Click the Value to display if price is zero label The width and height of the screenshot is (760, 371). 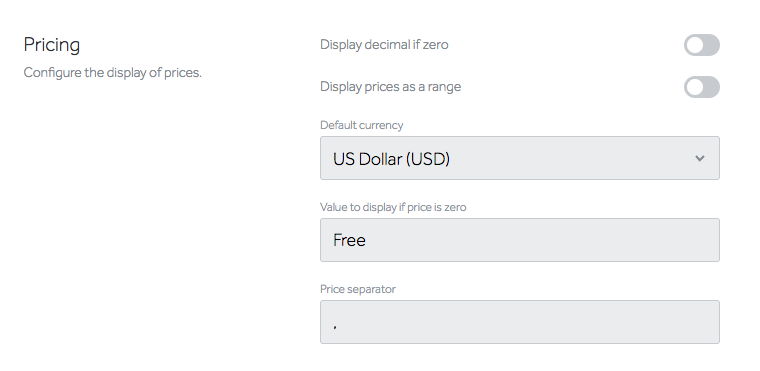coord(393,207)
